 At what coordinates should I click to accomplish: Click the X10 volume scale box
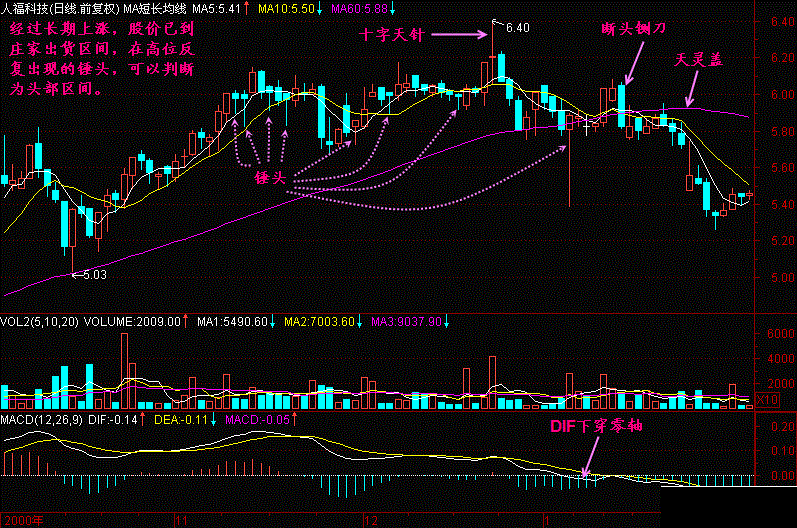(x=766, y=400)
